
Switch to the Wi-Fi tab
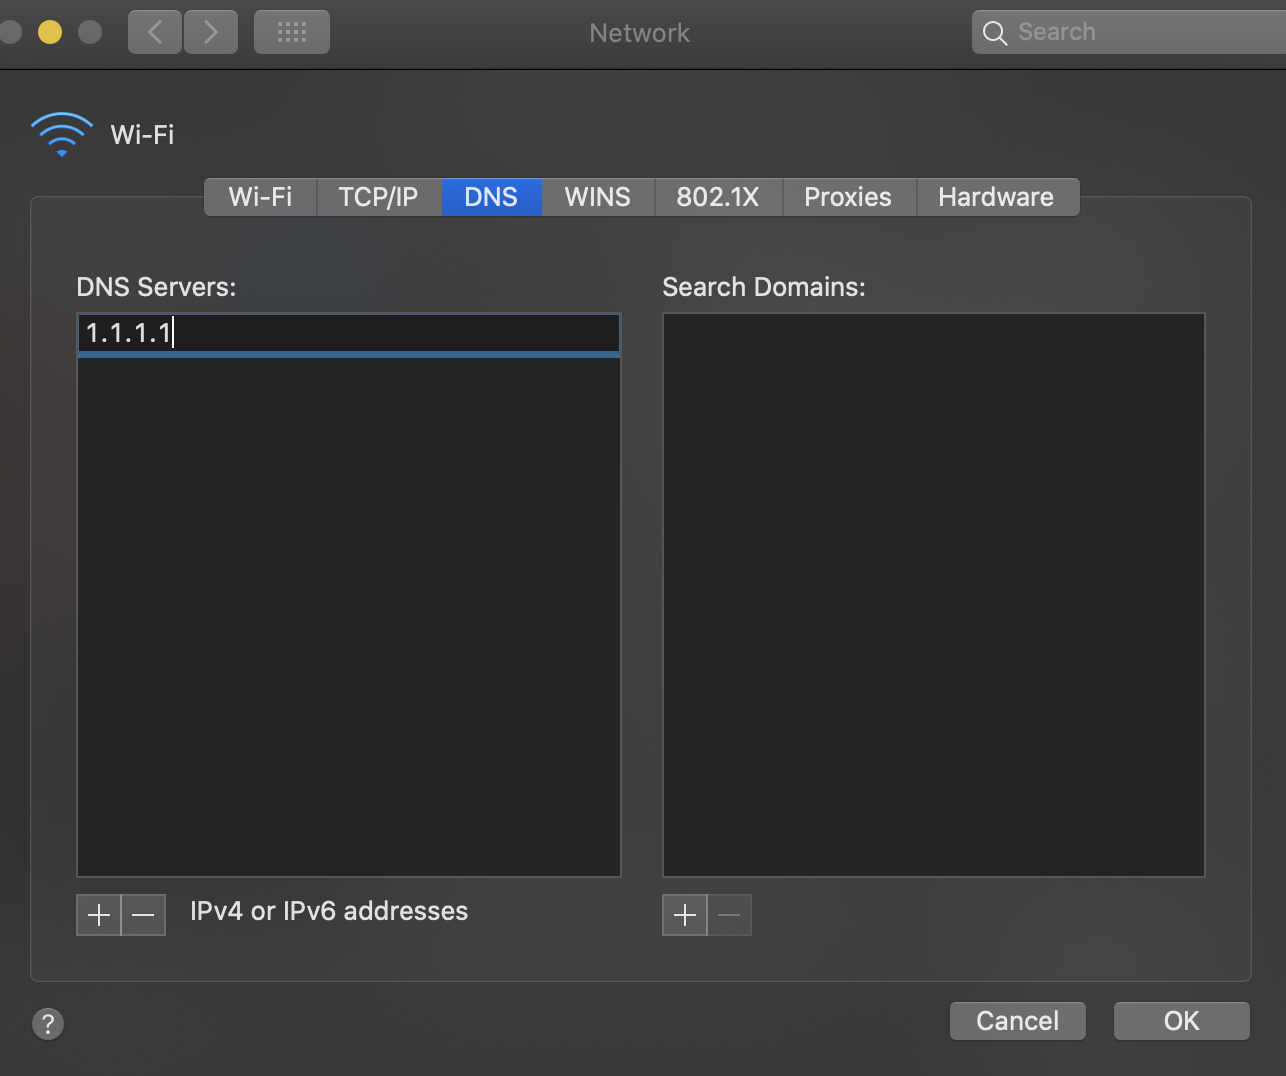point(259,197)
